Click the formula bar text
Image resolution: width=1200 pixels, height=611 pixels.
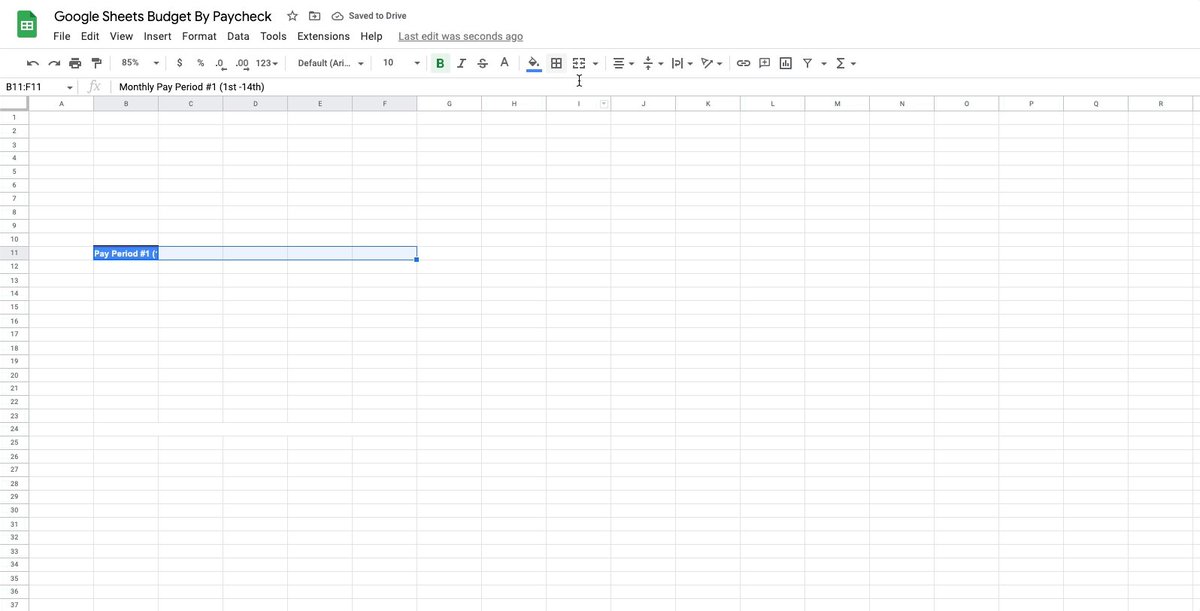click(191, 87)
